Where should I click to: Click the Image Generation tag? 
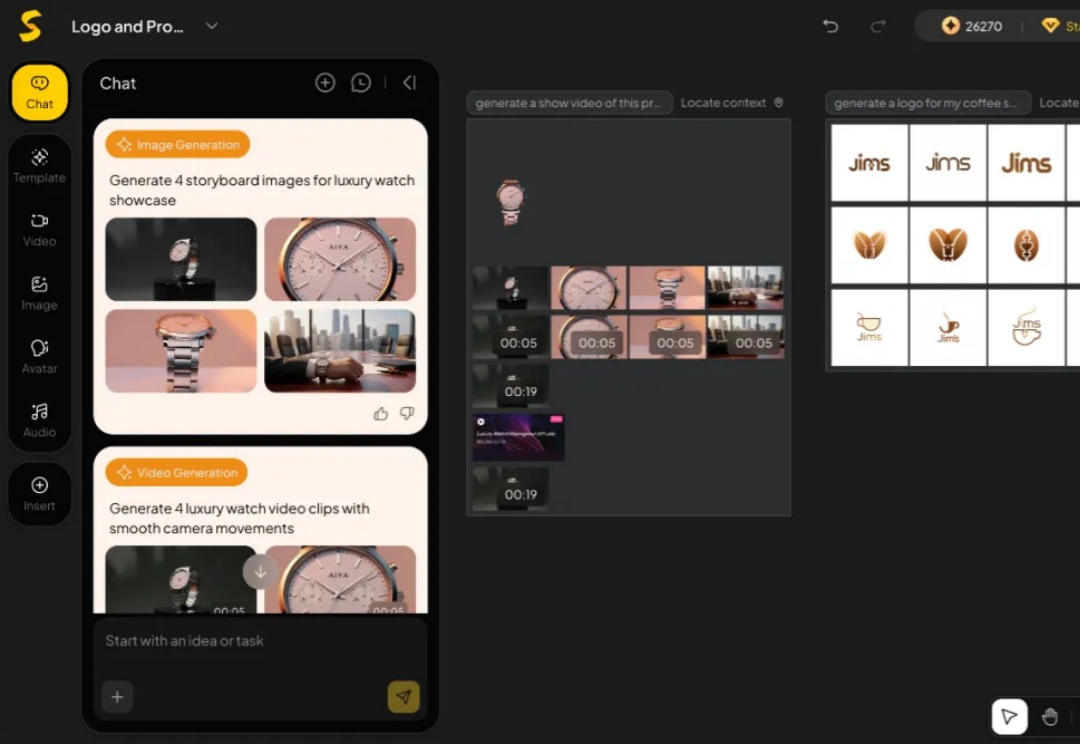(177, 145)
